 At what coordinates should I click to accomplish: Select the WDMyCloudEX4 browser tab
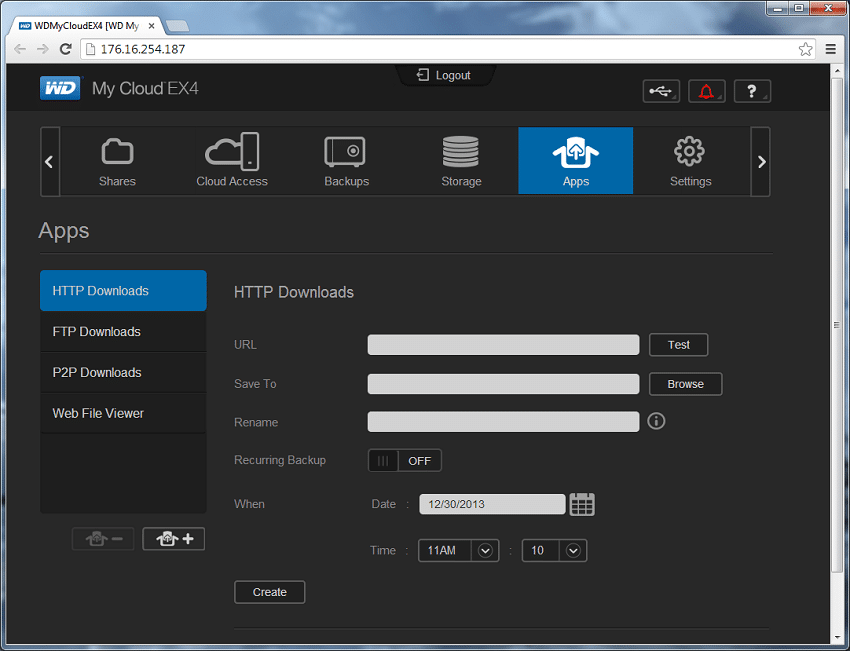tap(86, 26)
